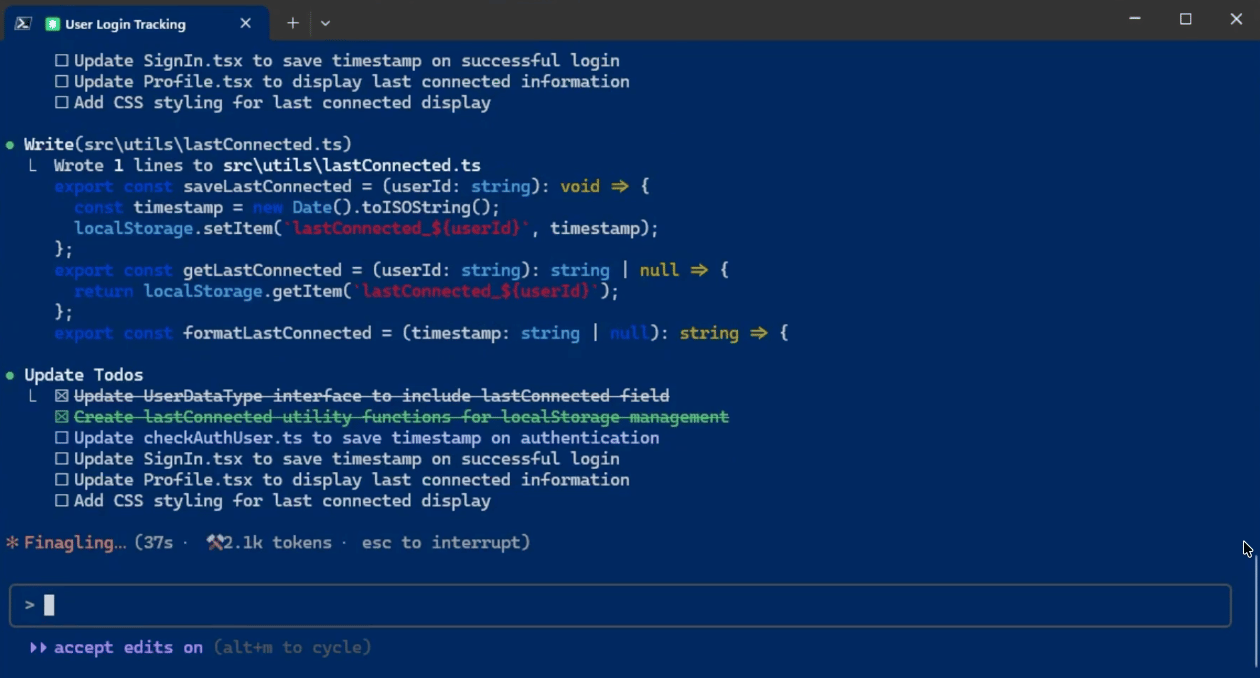Click the double-arrow icon before accept edits
The height and width of the screenshot is (678, 1260).
point(38,648)
